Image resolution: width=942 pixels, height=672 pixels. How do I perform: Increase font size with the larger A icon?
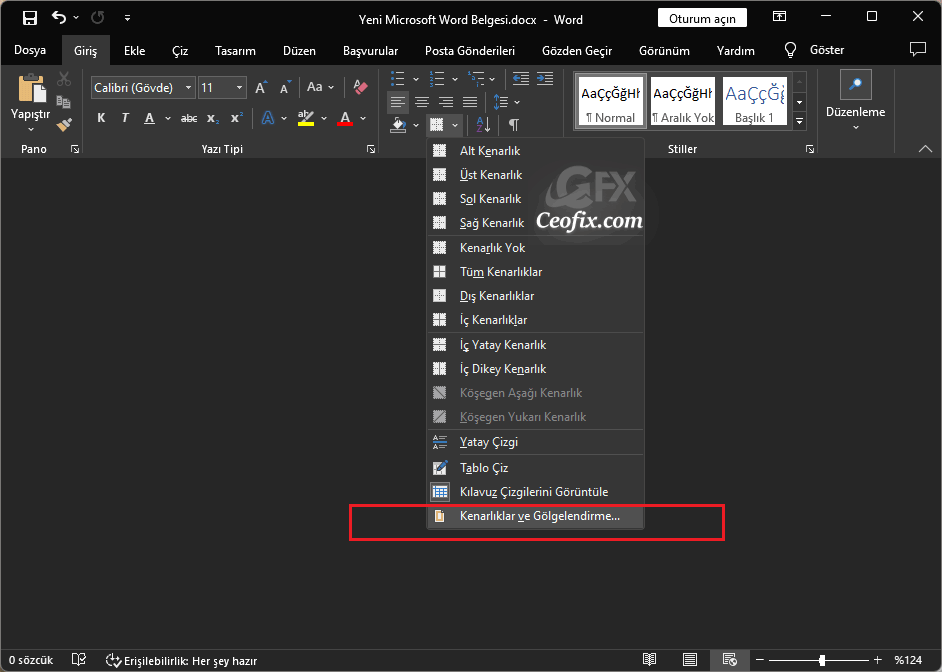click(x=261, y=88)
